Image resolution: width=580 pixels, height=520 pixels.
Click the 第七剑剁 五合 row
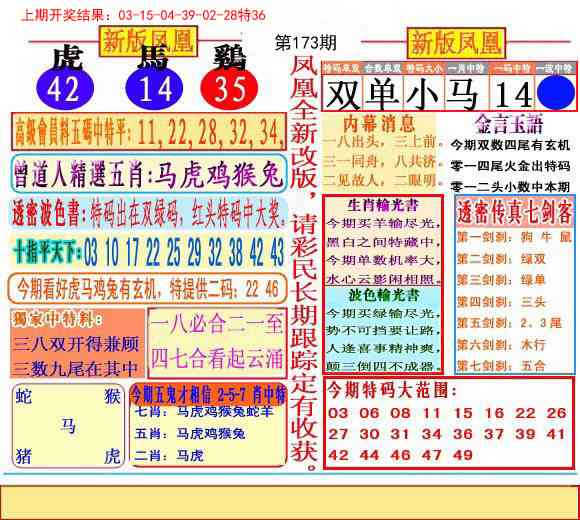pyautogui.click(x=502, y=366)
